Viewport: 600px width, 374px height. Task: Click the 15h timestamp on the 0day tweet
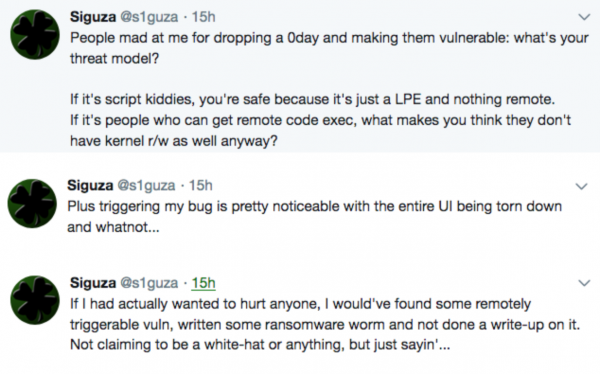[203, 17]
